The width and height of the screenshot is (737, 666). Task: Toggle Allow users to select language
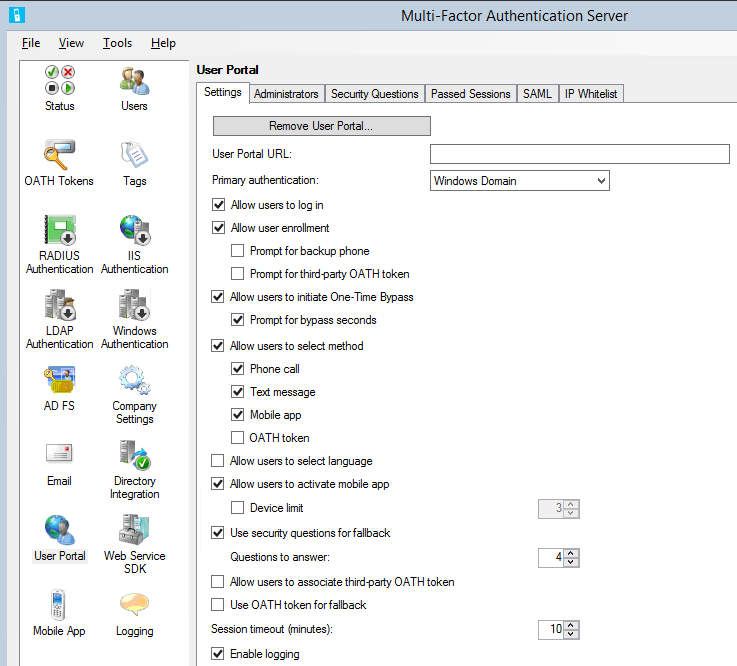218,461
